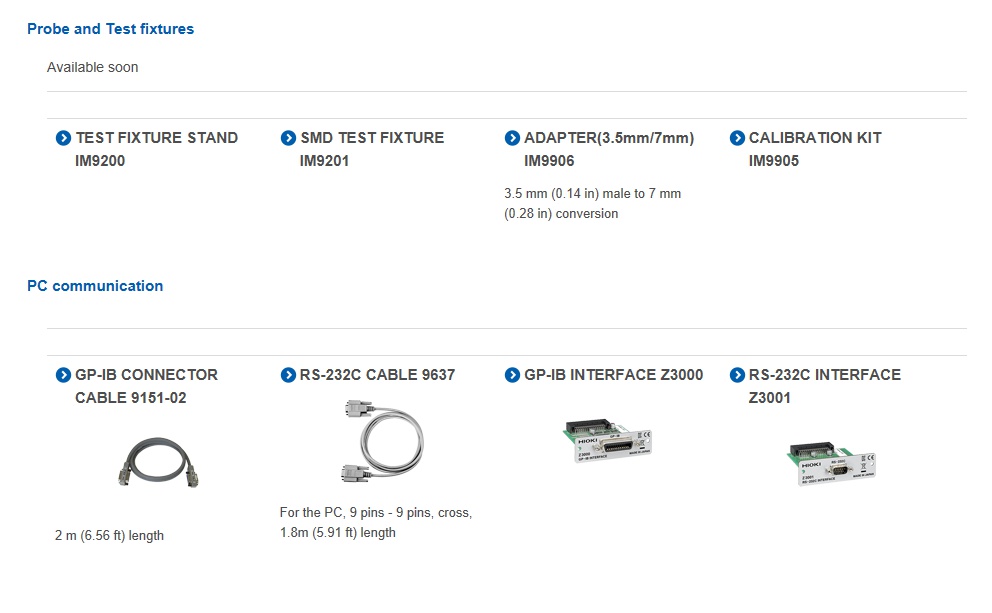Click the gray GP-IB cable thumbnail

pyautogui.click(x=158, y=462)
